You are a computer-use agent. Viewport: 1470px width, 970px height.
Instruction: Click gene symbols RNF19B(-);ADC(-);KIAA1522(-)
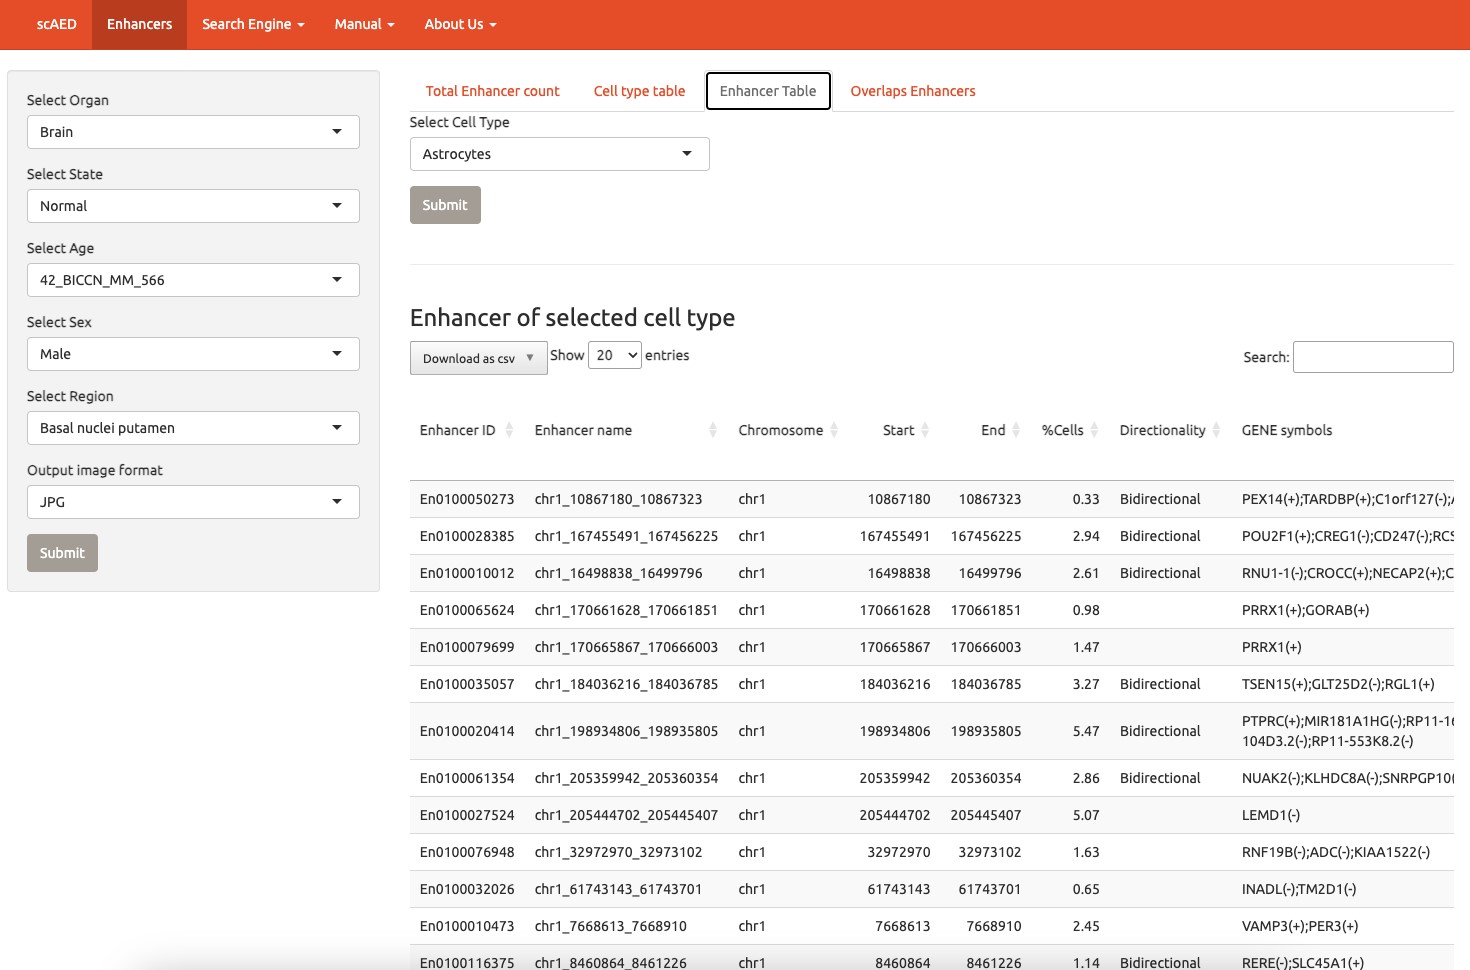click(1336, 852)
